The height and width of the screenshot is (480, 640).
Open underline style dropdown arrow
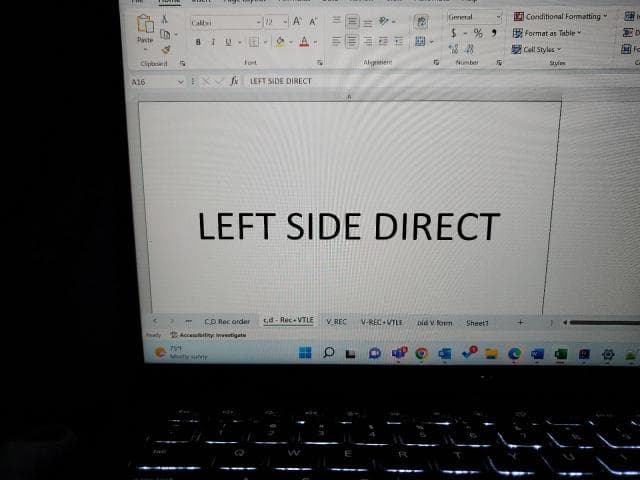pyautogui.click(x=239, y=42)
